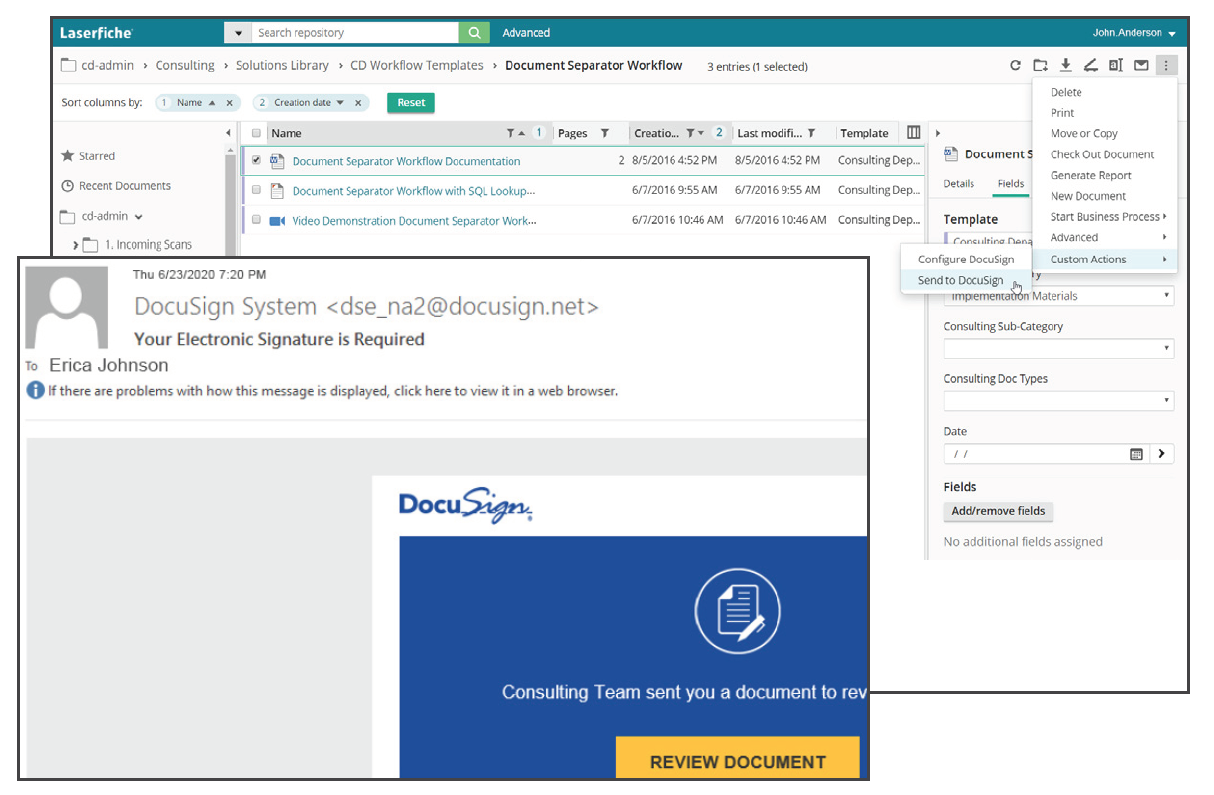This screenshot has width=1214, height=795.
Task: Open the Implementation Materials dropdown
Action: pos(1059,296)
